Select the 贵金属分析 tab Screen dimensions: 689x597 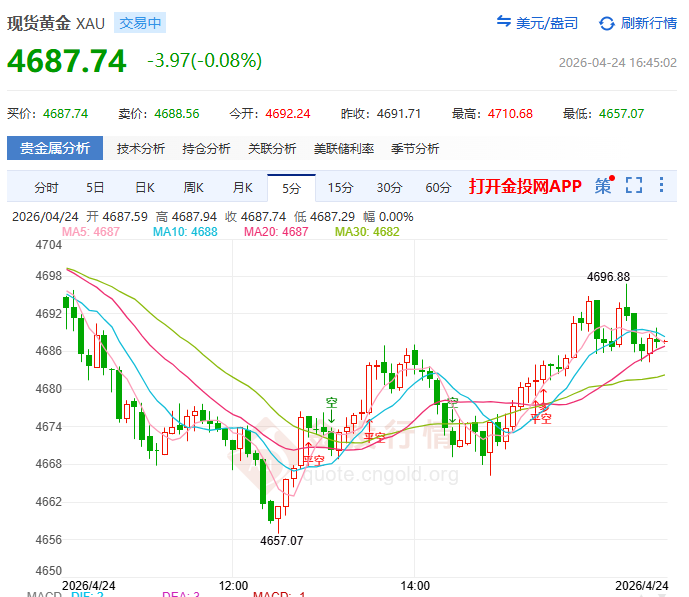click(55, 148)
